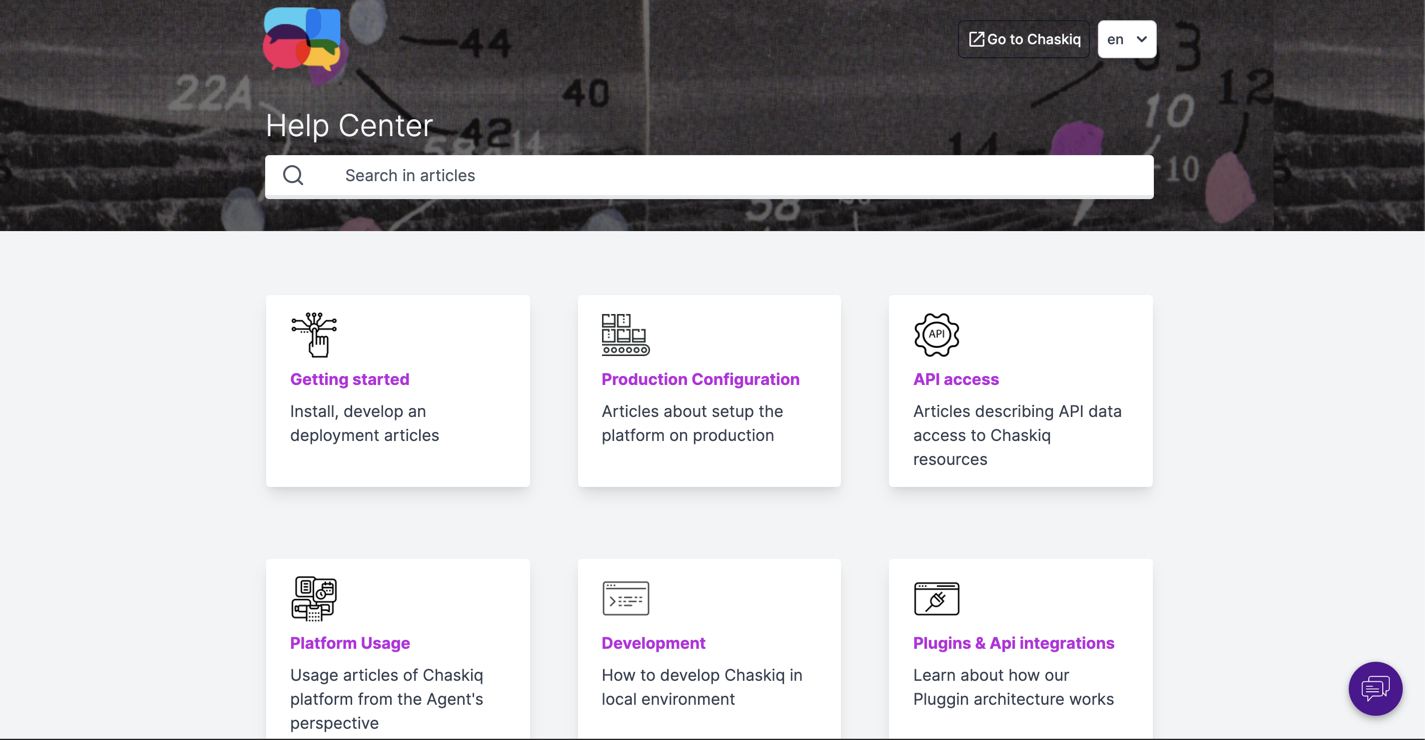1425x740 pixels.
Task: Click the API access gear icon
Action: click(937, 335)
